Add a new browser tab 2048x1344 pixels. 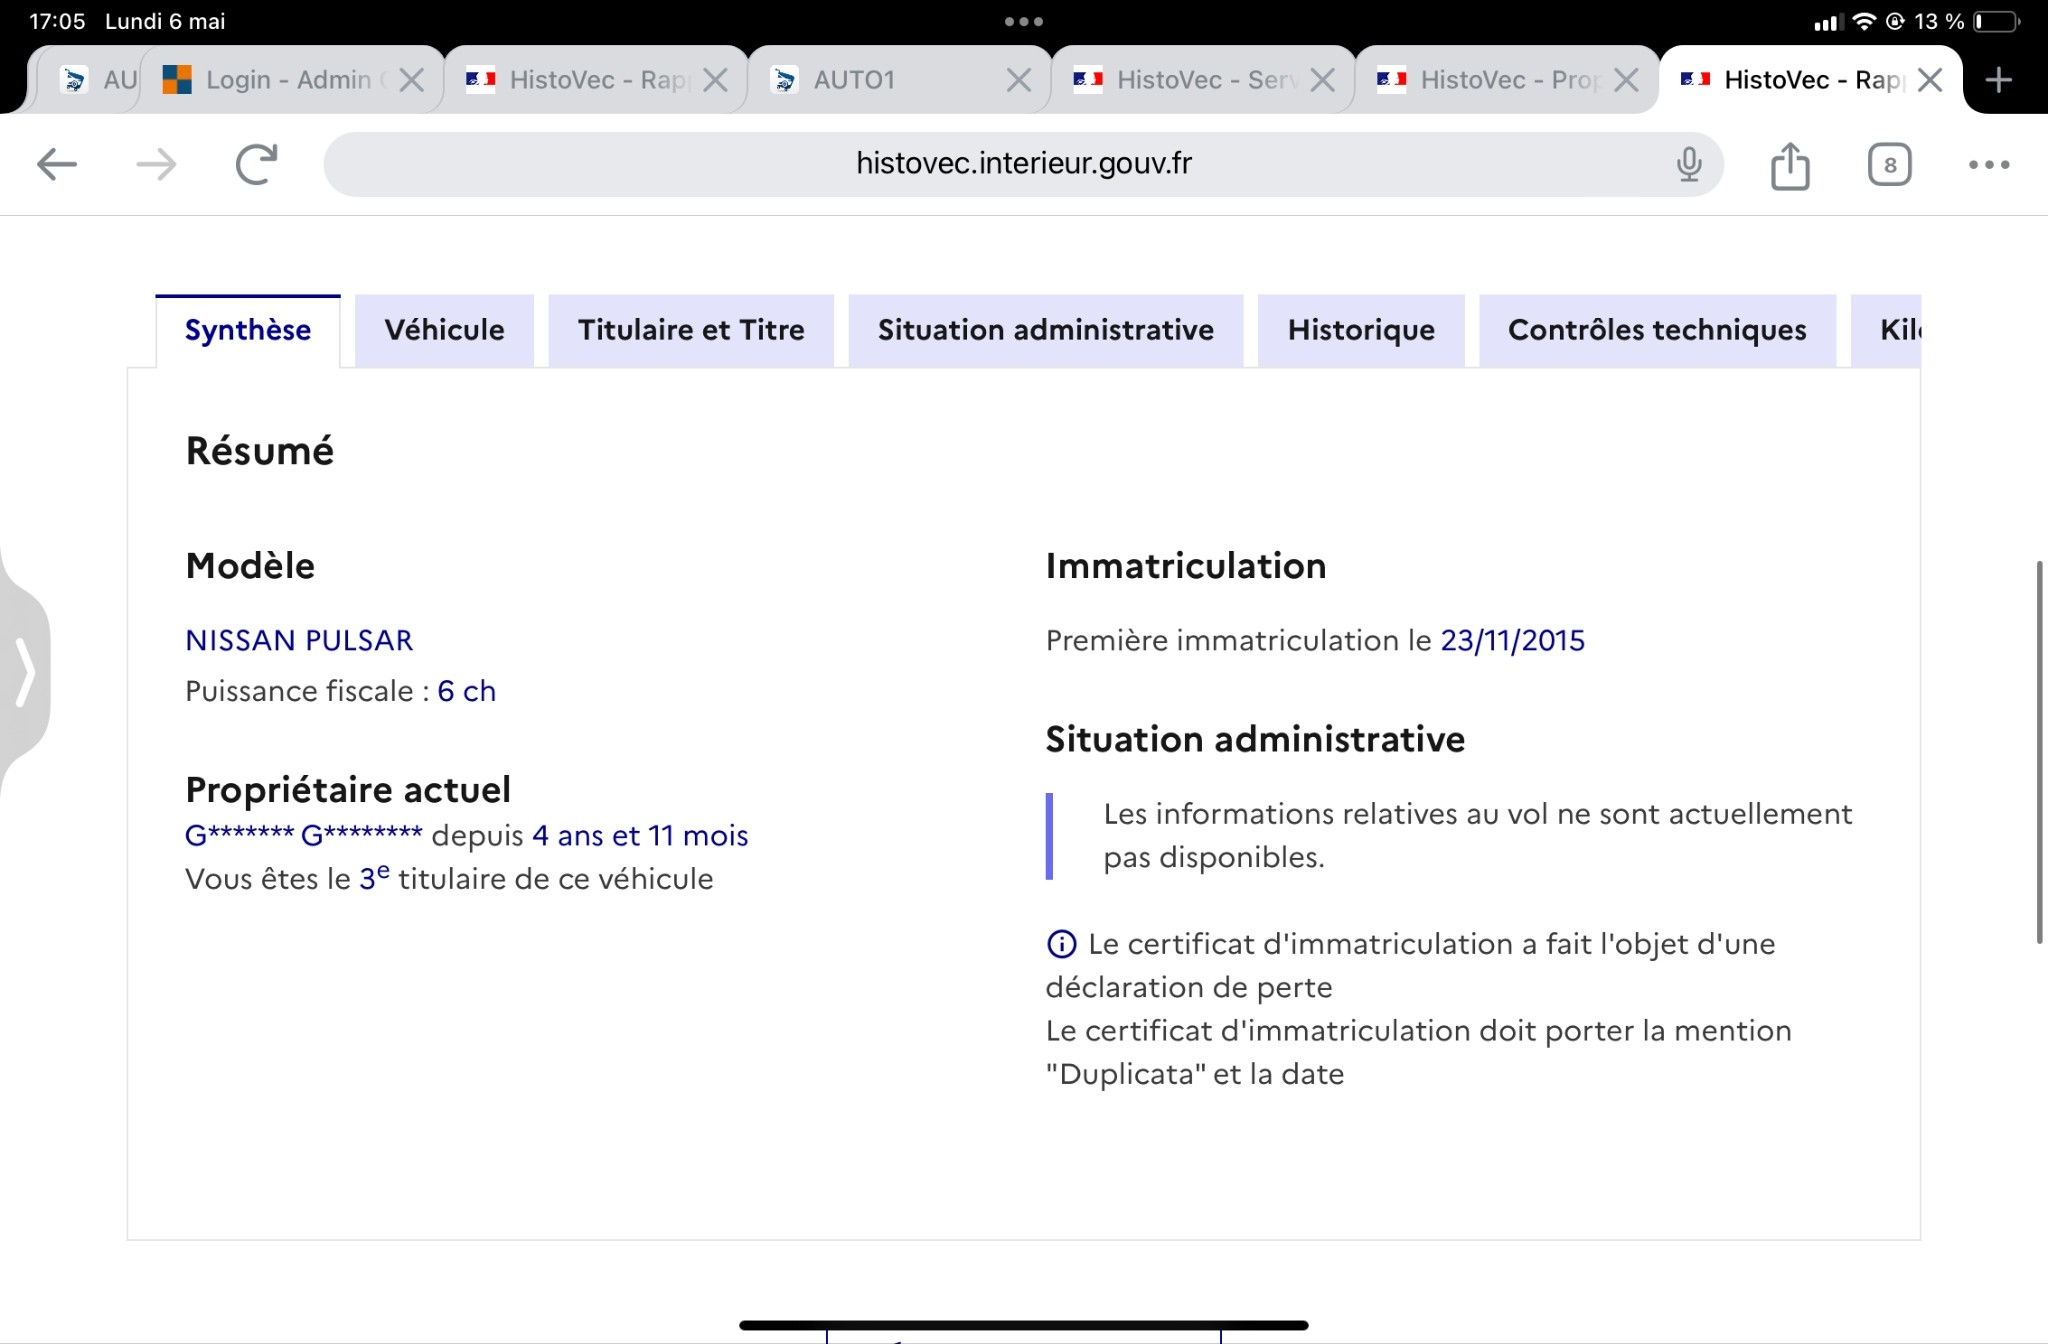click(1999, 80)
